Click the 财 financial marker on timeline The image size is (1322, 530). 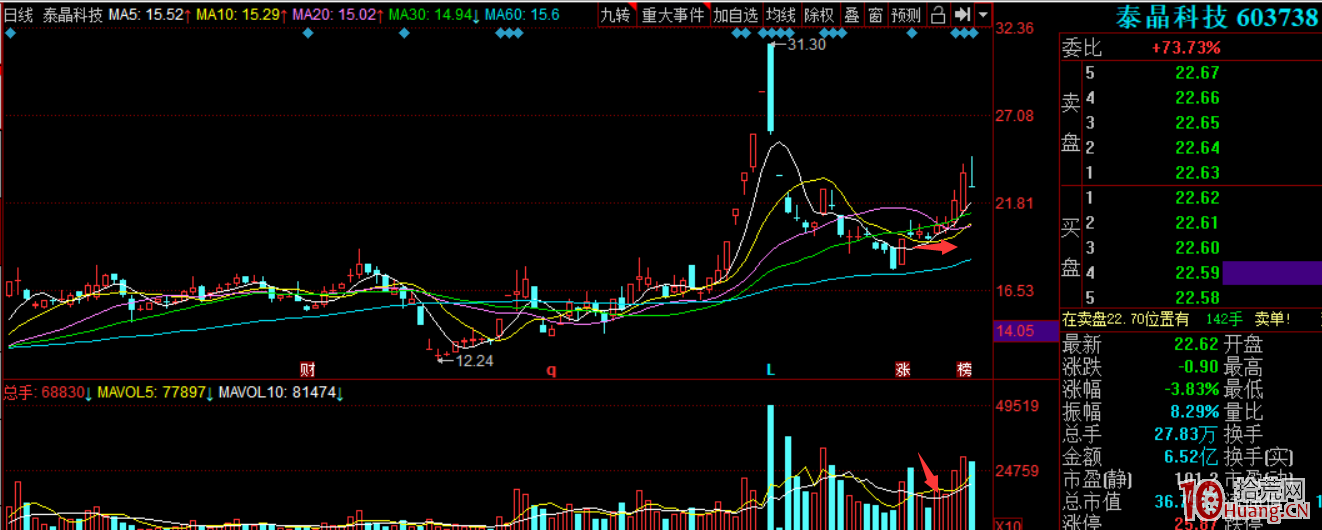(x=308, y=369)
